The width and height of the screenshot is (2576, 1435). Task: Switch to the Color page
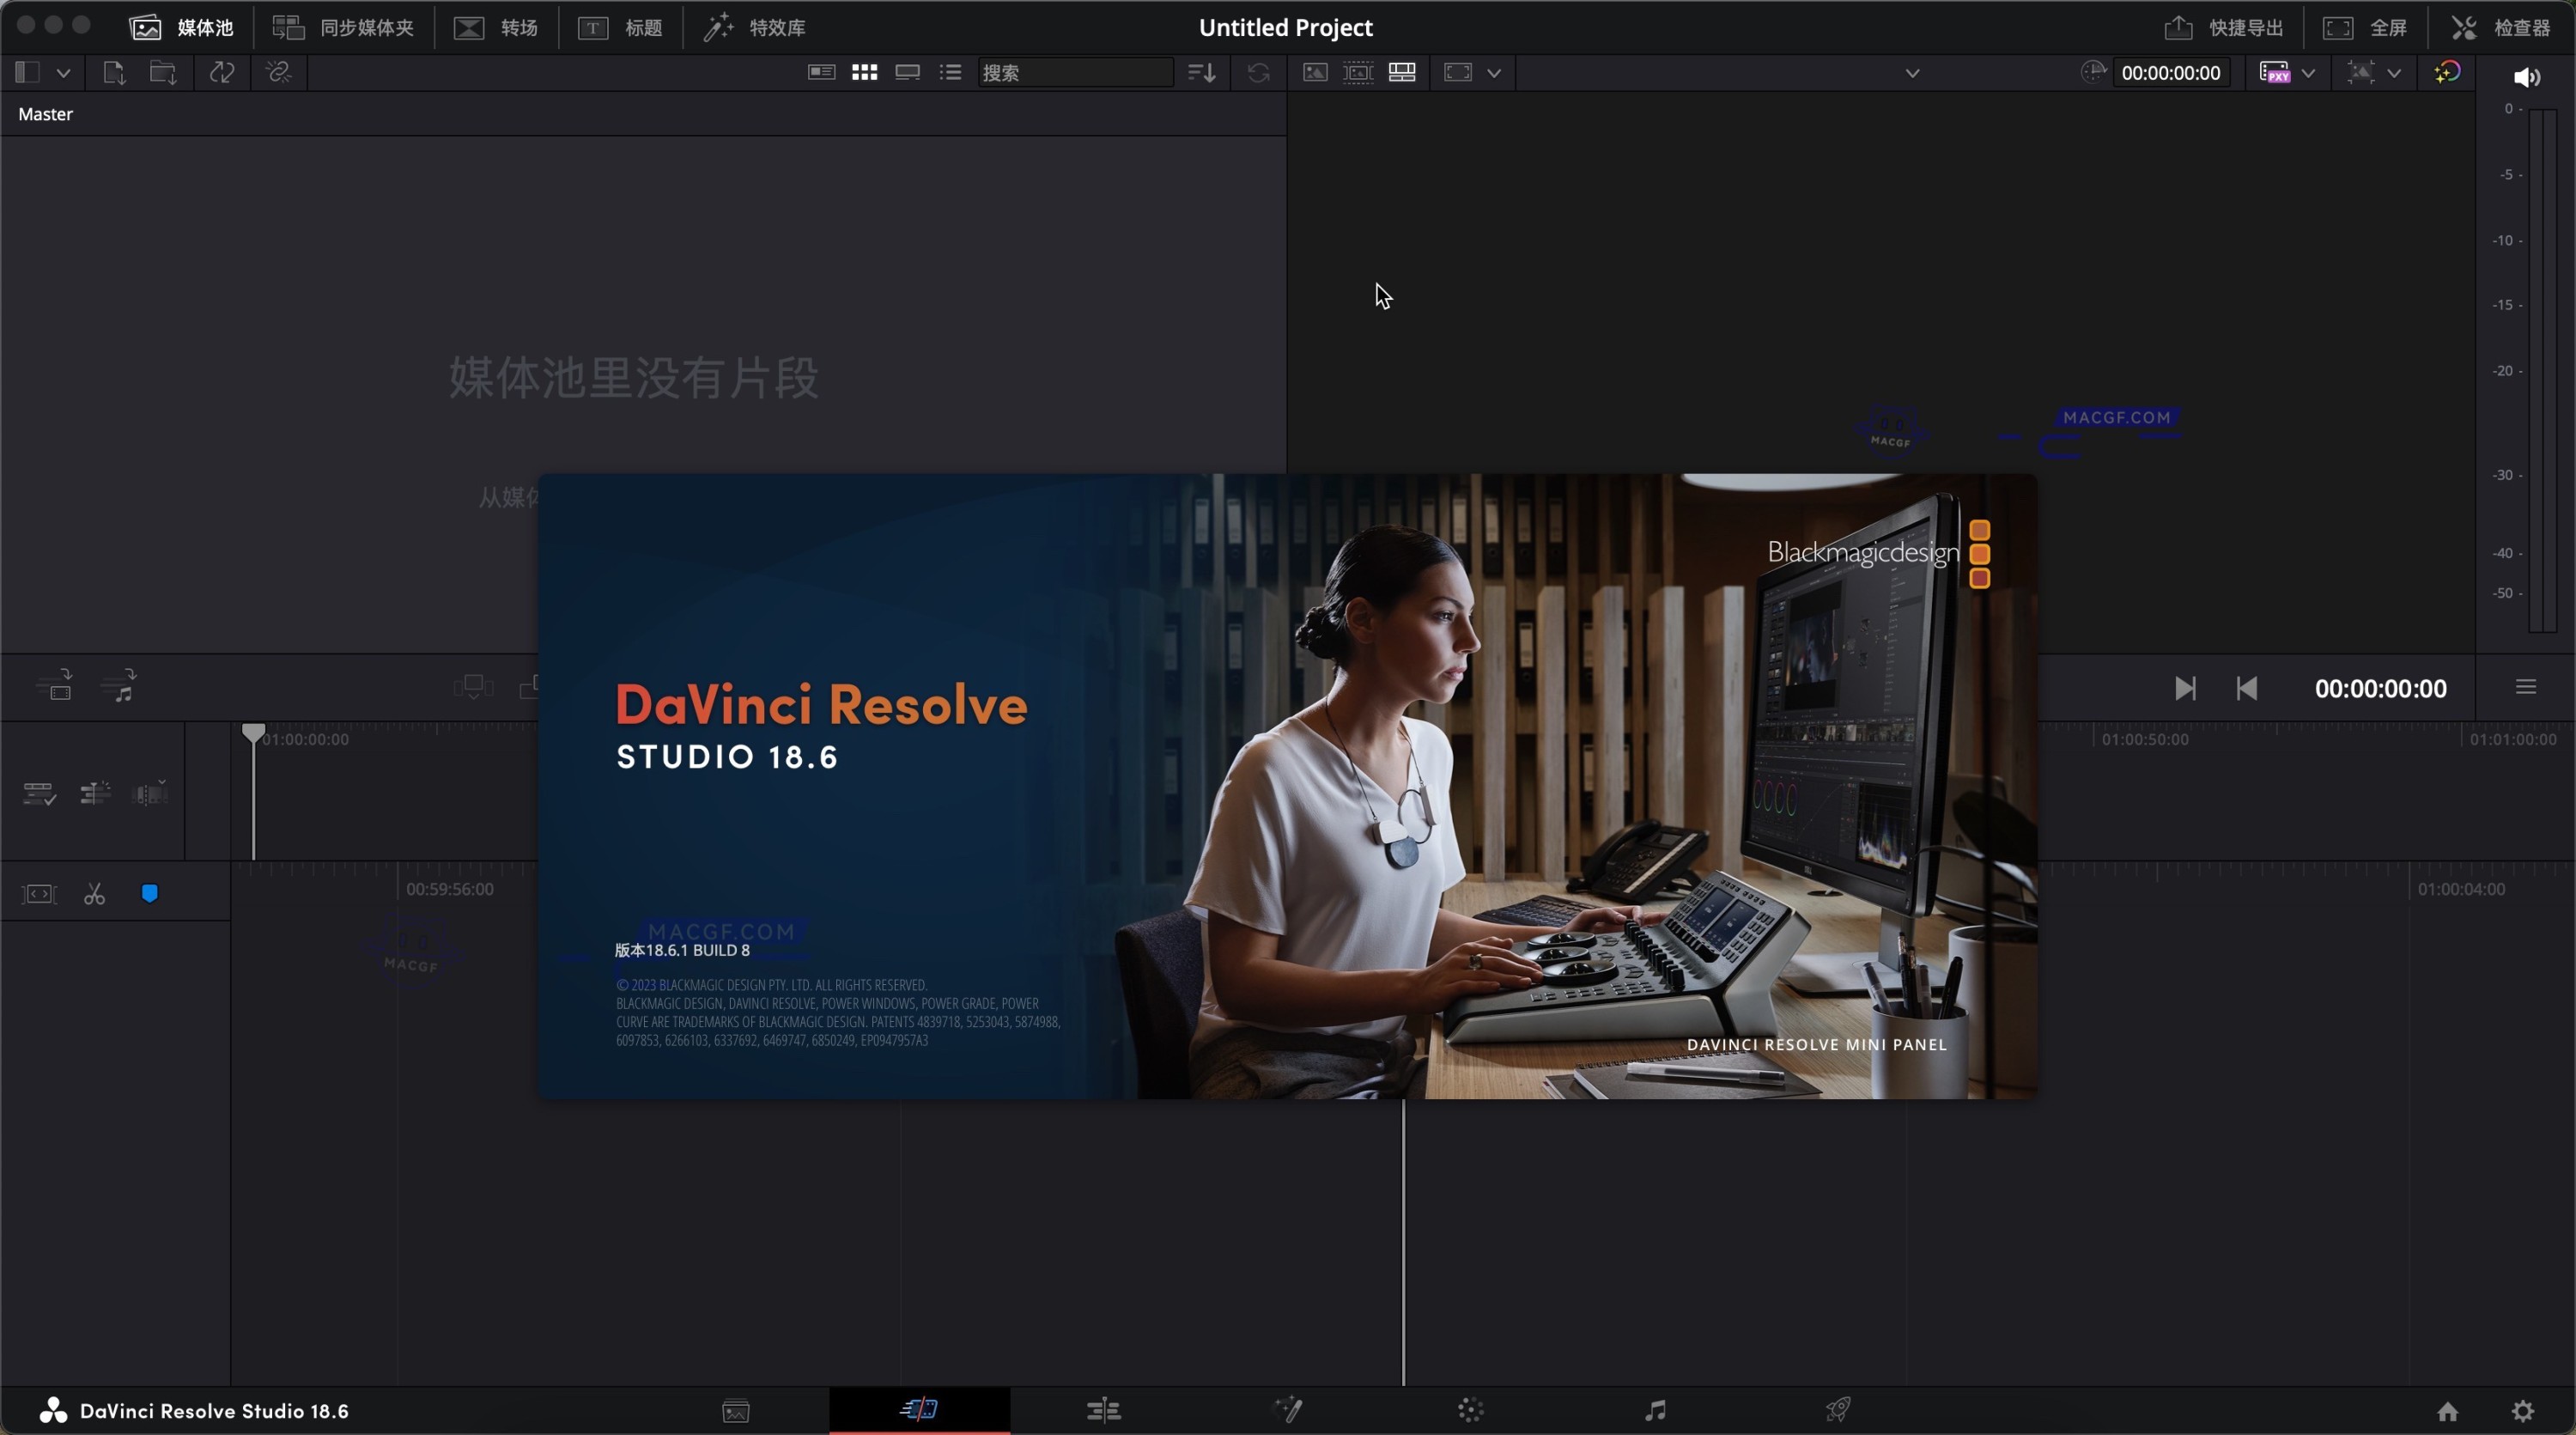(1469, 1410)
